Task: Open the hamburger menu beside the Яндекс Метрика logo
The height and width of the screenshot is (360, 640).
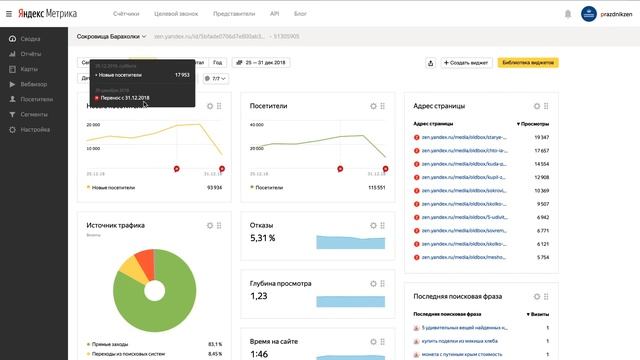Action: (9, 14)
